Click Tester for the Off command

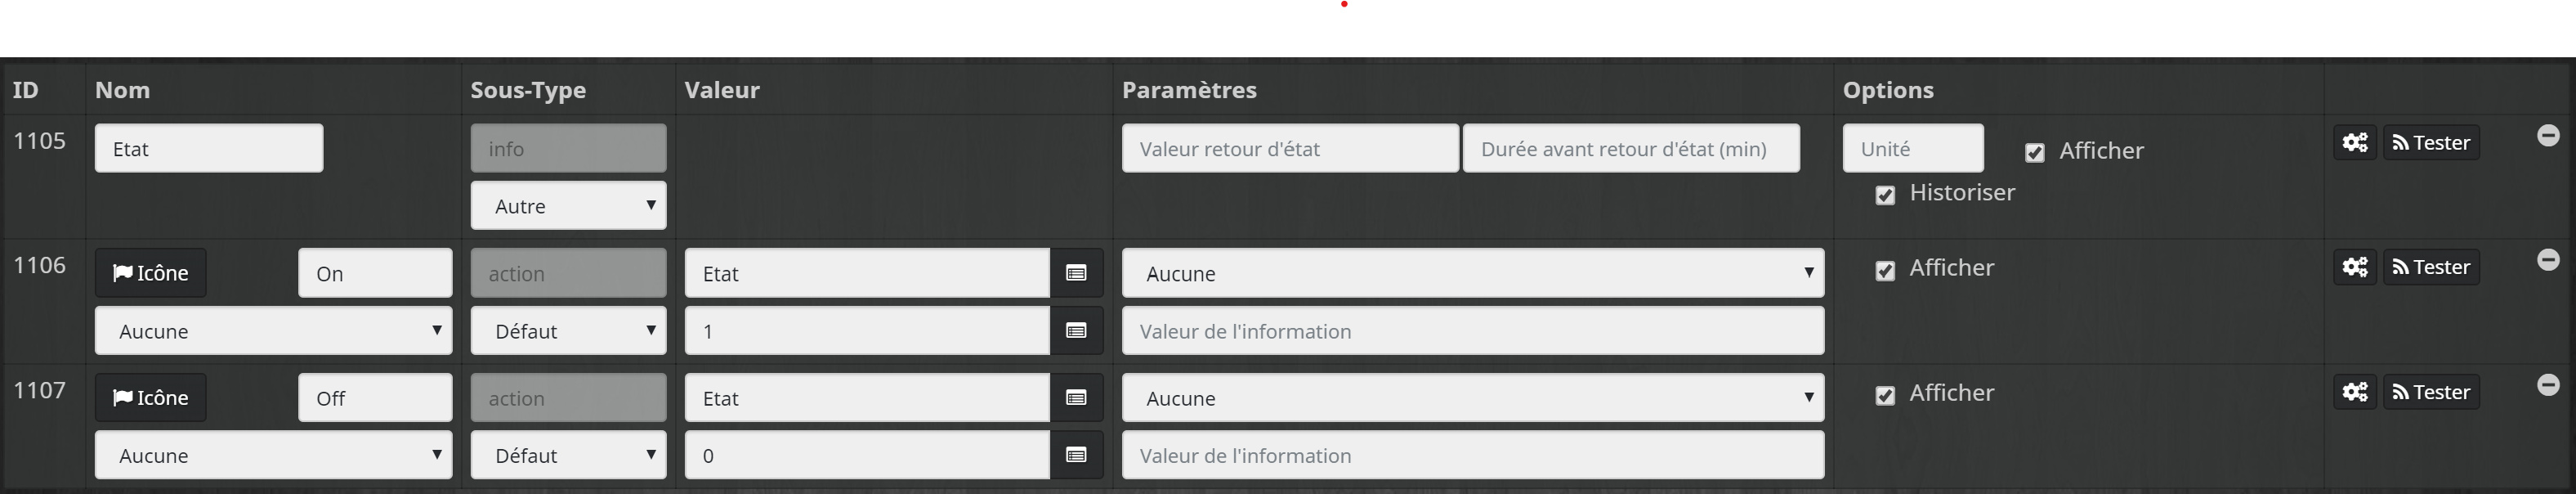pyautogui.click(x=2430, y=392)
